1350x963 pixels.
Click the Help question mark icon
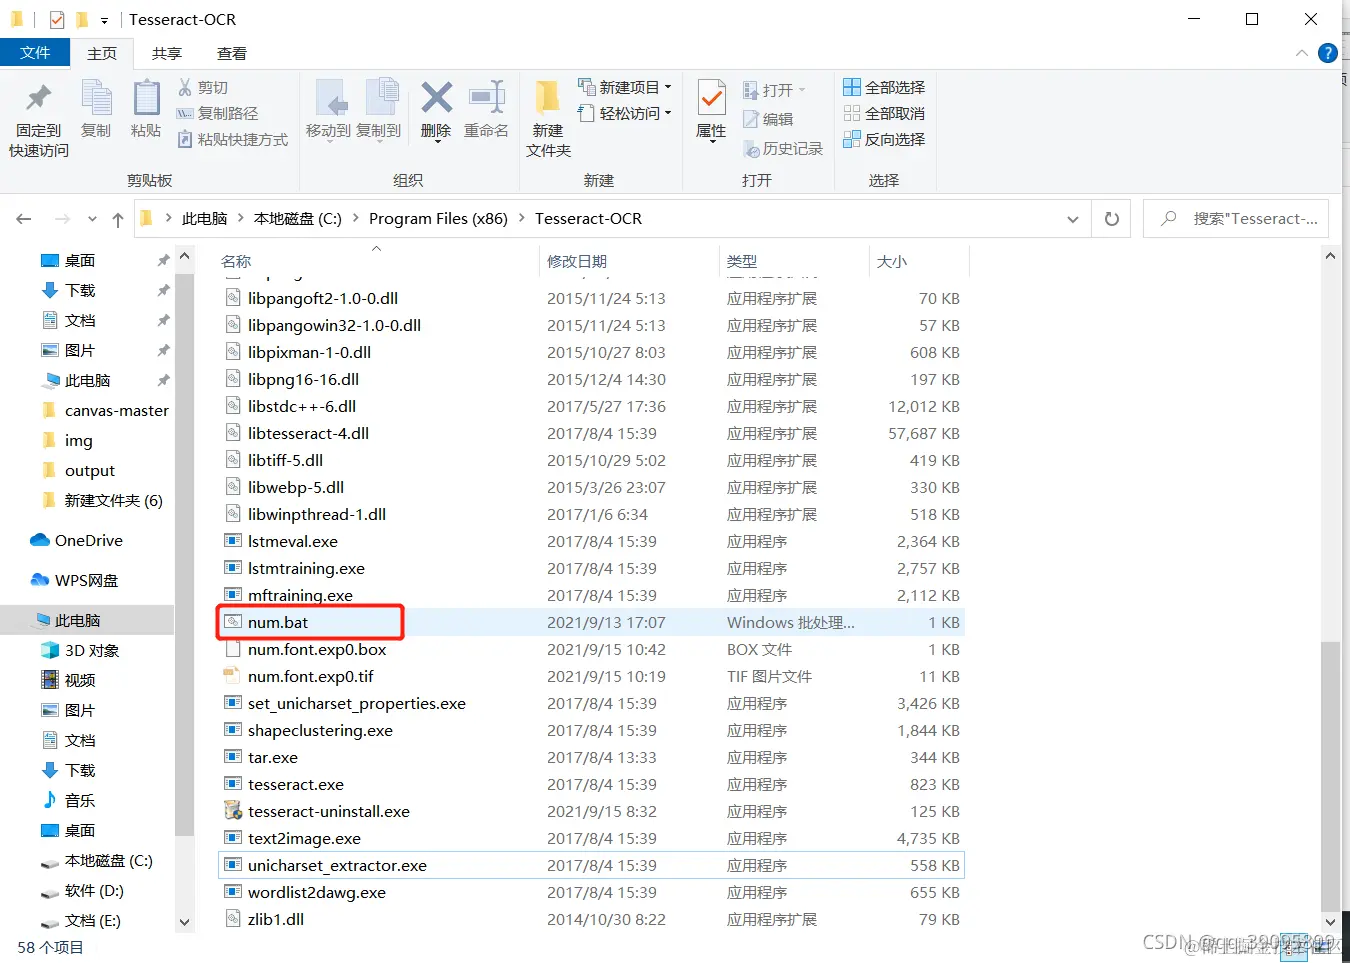(1328, 53)
